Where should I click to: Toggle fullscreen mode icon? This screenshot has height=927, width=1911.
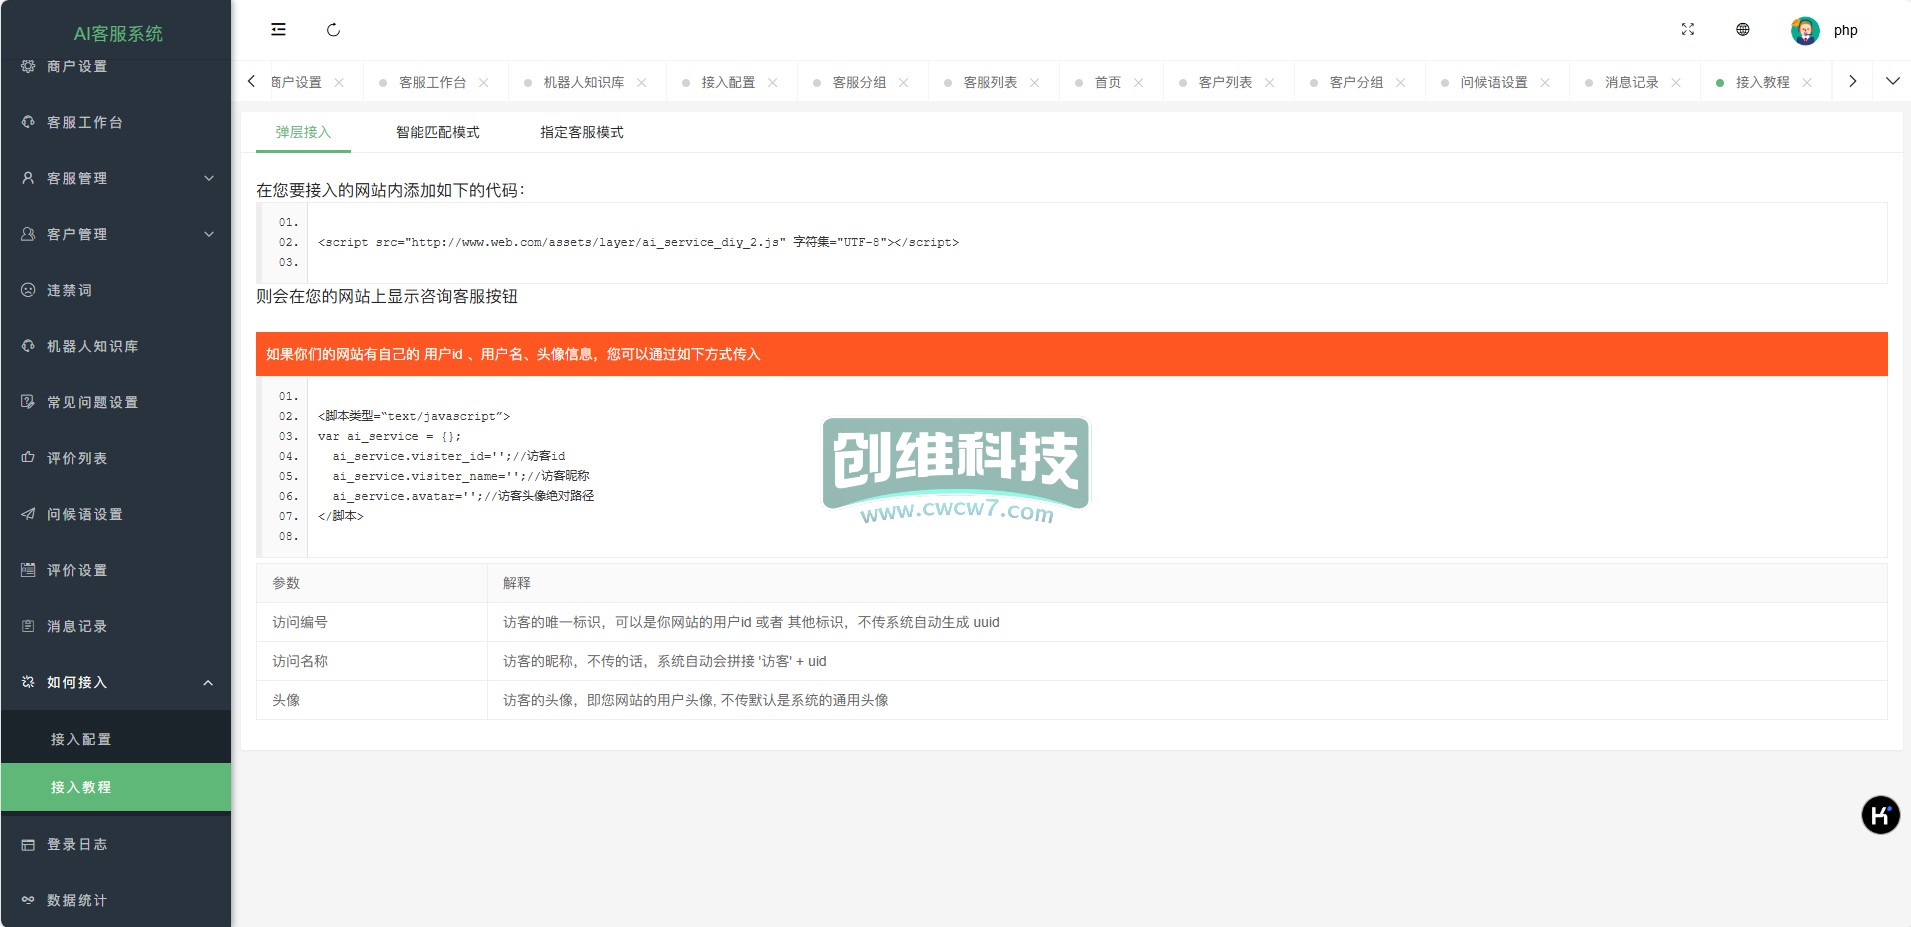1688,30
